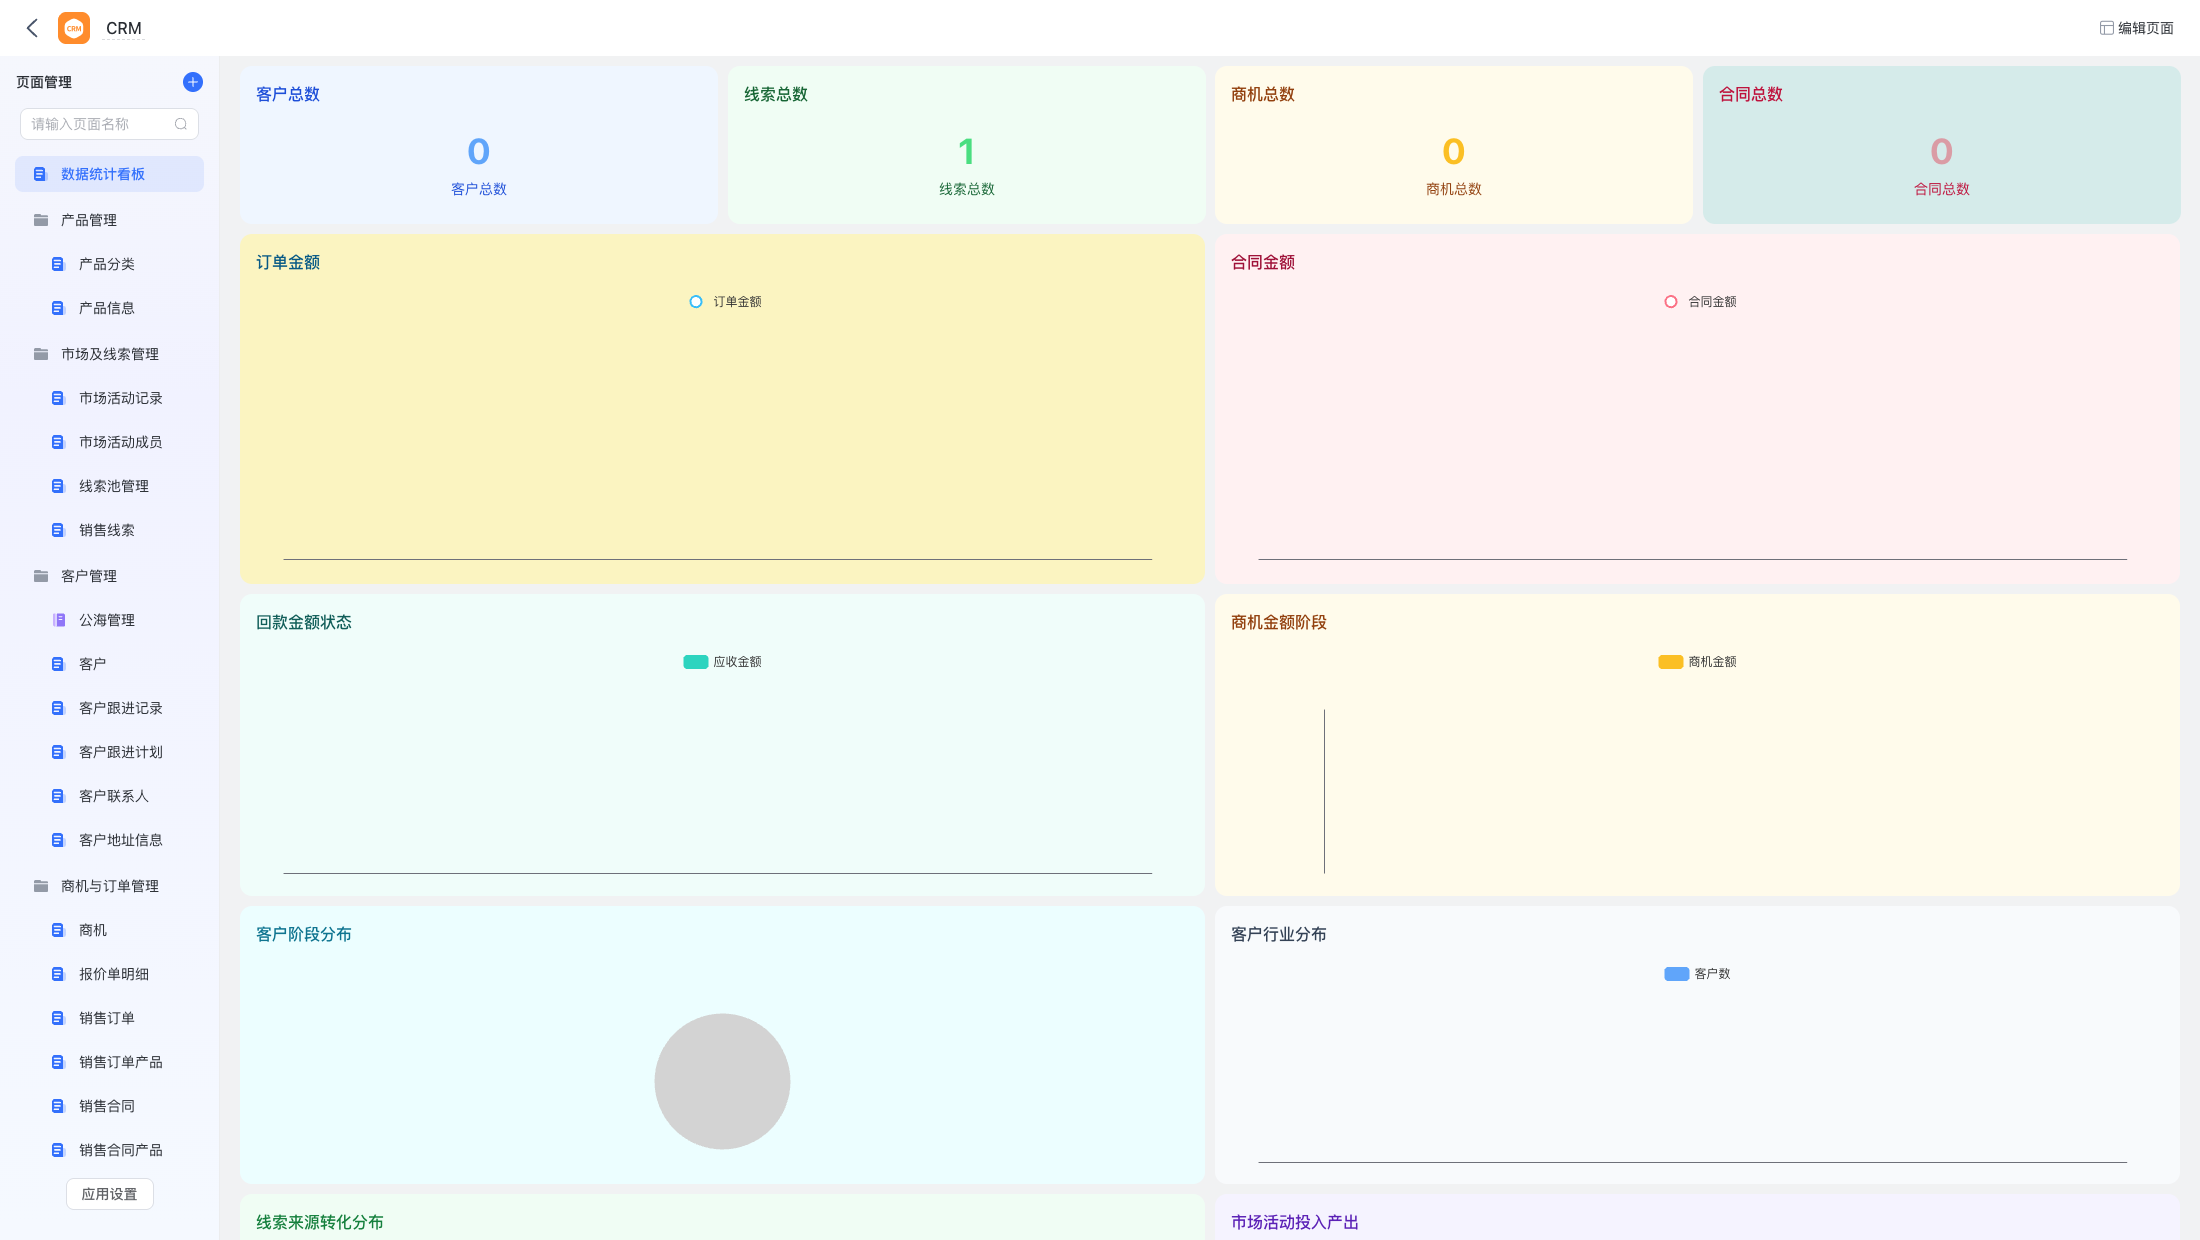This screenshot has width=2200, height=1240.
Task: Toggle the 客户数 legend series
Action: pos(1698,974)
